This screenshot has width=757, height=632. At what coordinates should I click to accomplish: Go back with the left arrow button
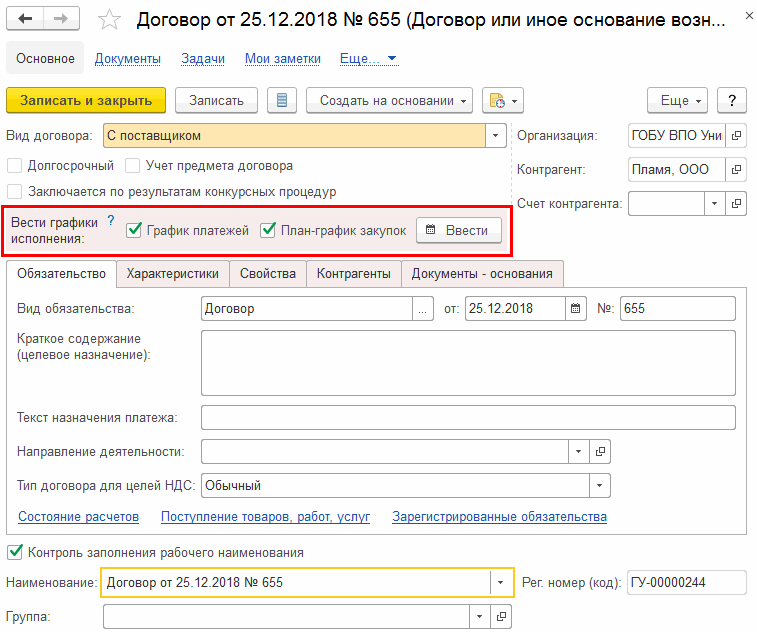pyautogui.click(x=25, y=19)
